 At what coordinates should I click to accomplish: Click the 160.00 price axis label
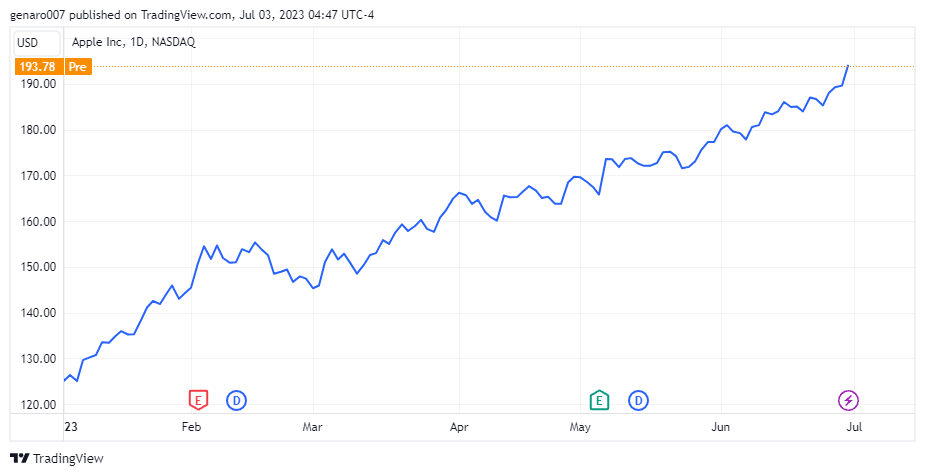pyautogui.click(x=38, y=222)
